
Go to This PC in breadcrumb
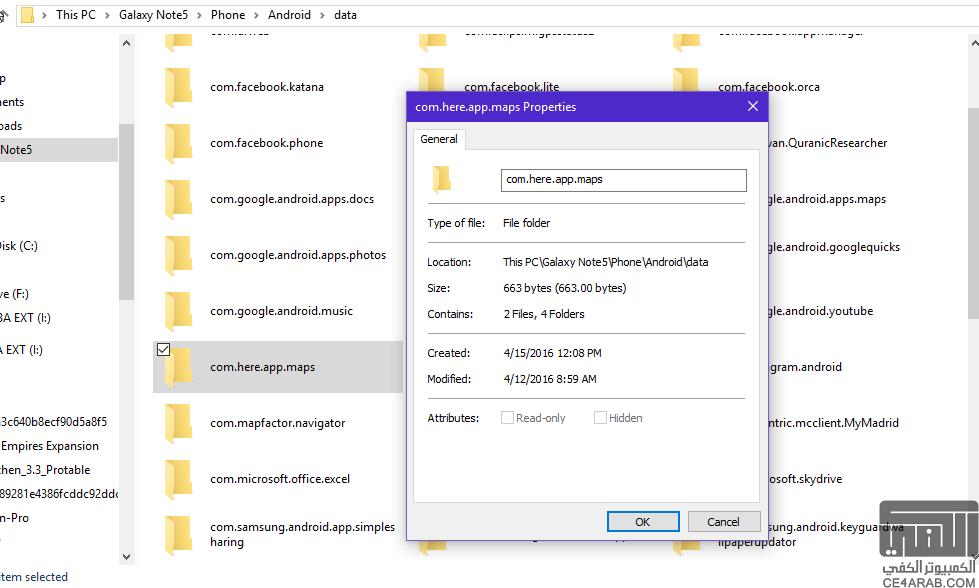pyautogui.click(x=76, y=14)
